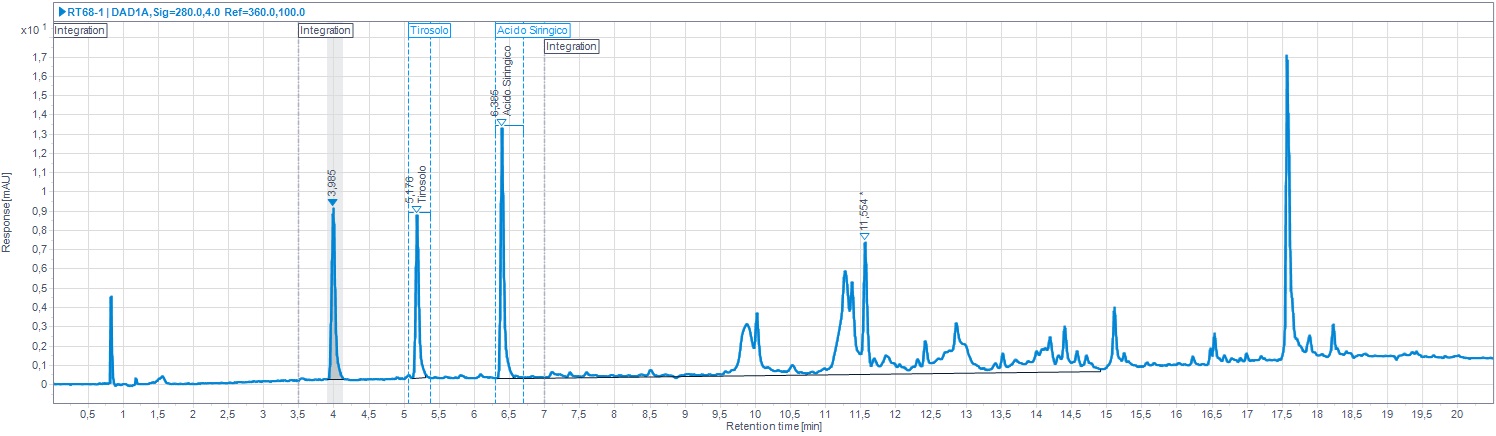Click the vertical Tirosolo peak annotation text
Image resolution: width=1496 pixels, height=436 pixels.
422,186
